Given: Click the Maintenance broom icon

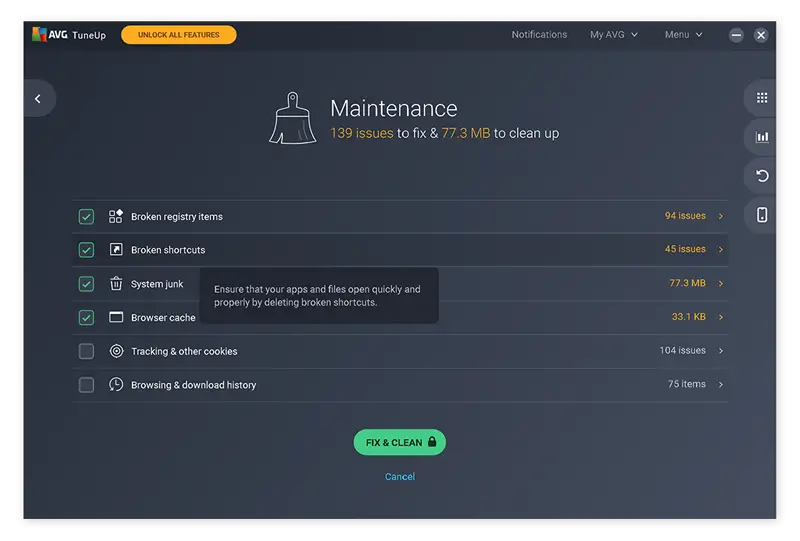Looking at the screenshot, I should click(292, 118).
